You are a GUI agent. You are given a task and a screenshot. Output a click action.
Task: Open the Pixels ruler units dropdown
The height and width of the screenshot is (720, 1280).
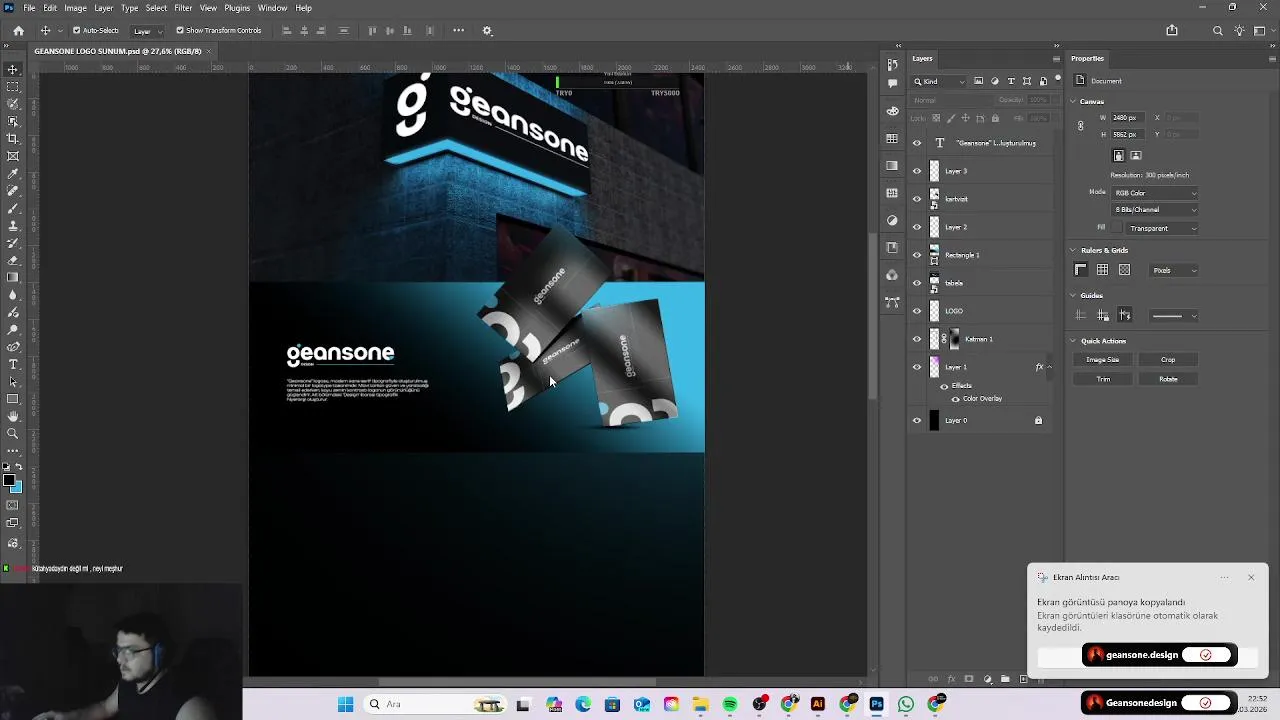tap(1173, 270)
